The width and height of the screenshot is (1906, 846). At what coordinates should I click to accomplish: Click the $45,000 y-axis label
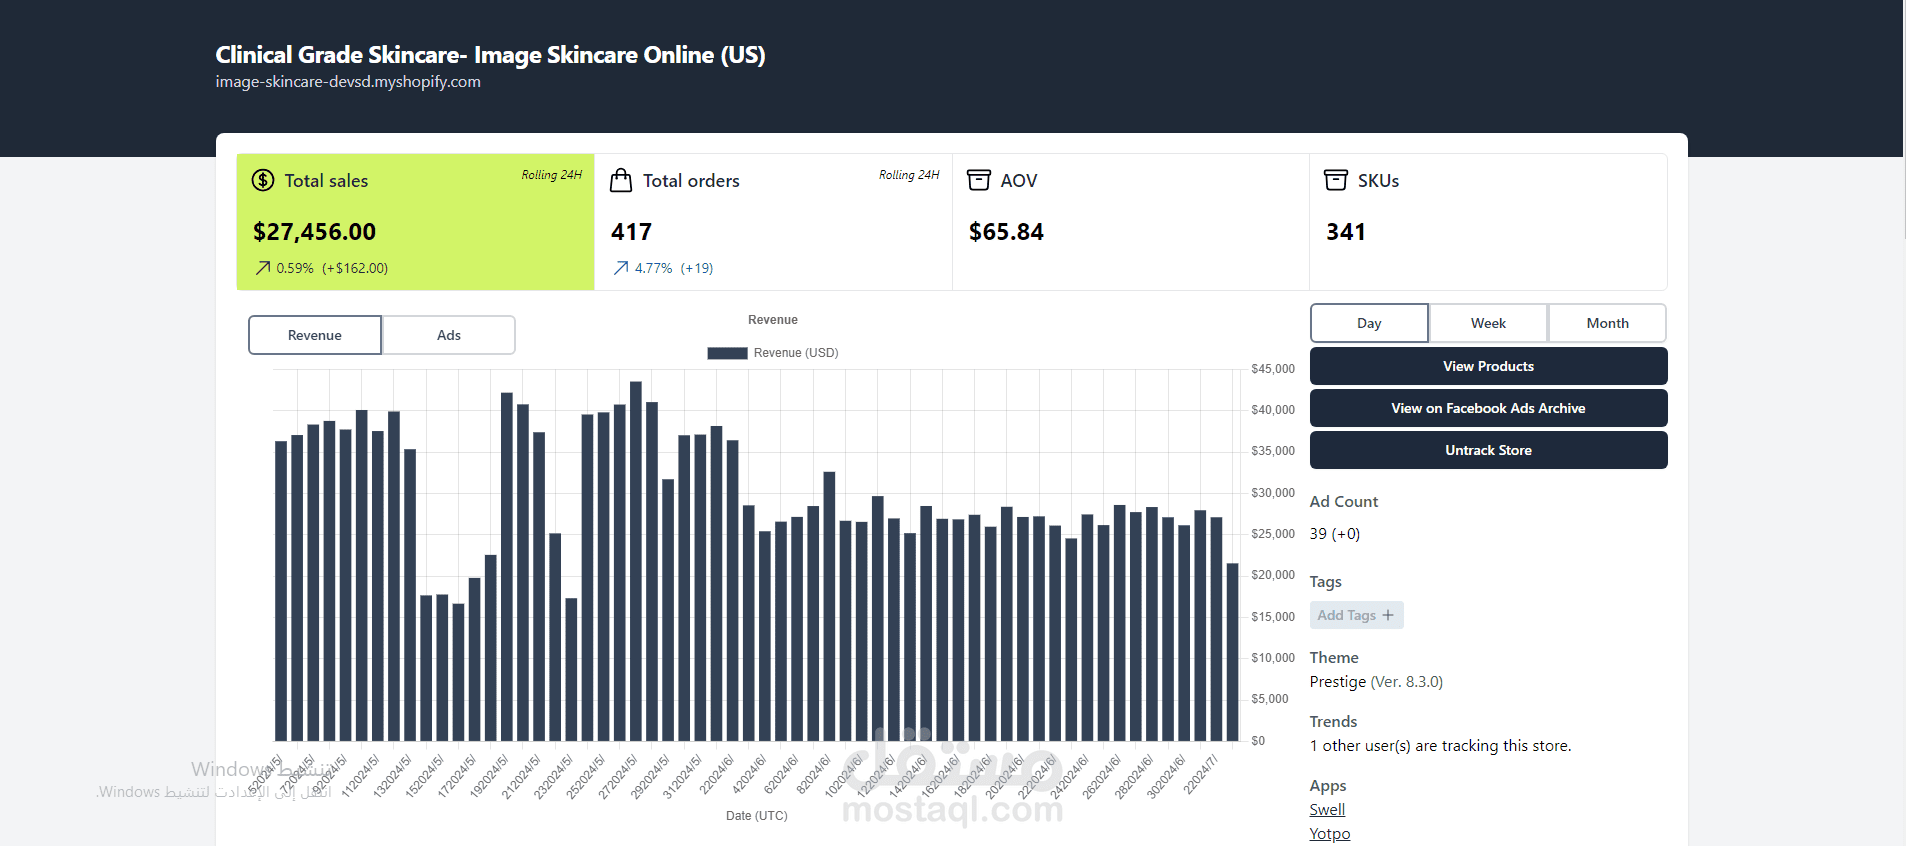coord(1273,369)
